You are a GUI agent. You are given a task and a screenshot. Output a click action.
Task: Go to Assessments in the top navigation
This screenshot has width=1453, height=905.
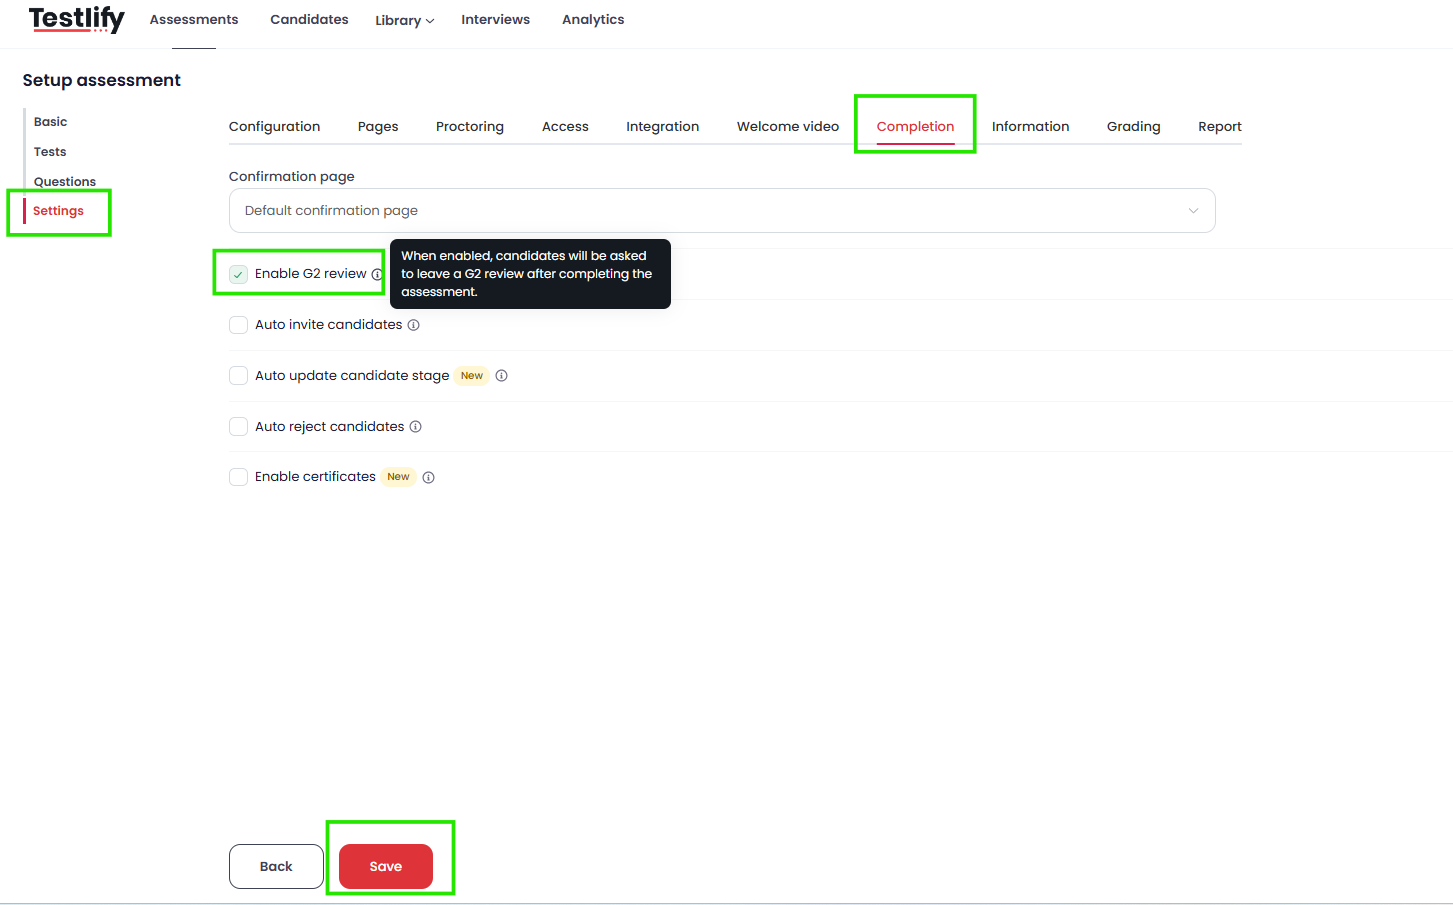194,19
